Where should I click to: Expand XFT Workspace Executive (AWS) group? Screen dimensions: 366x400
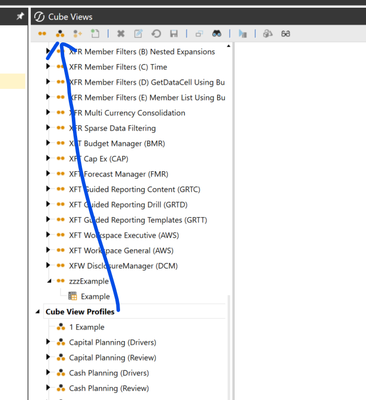click(x=48, y=235)
